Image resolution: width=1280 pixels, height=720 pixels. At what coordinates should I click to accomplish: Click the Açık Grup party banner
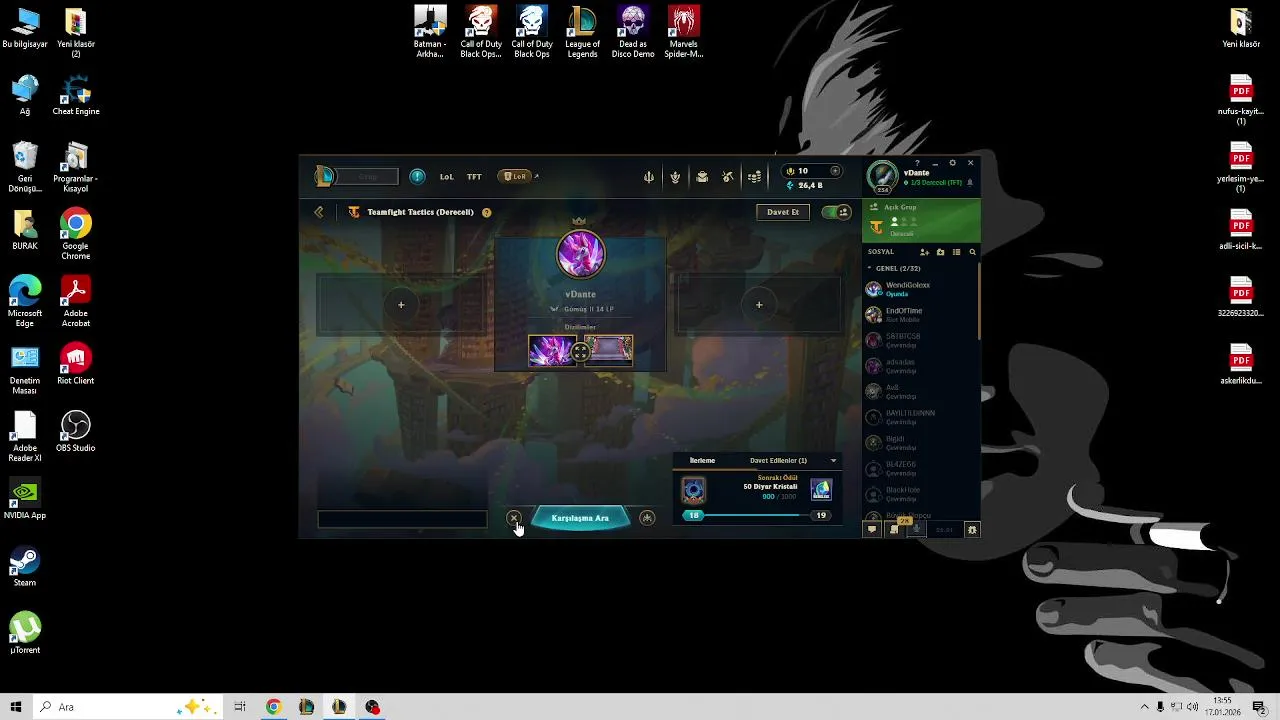(x=921, y=220)
